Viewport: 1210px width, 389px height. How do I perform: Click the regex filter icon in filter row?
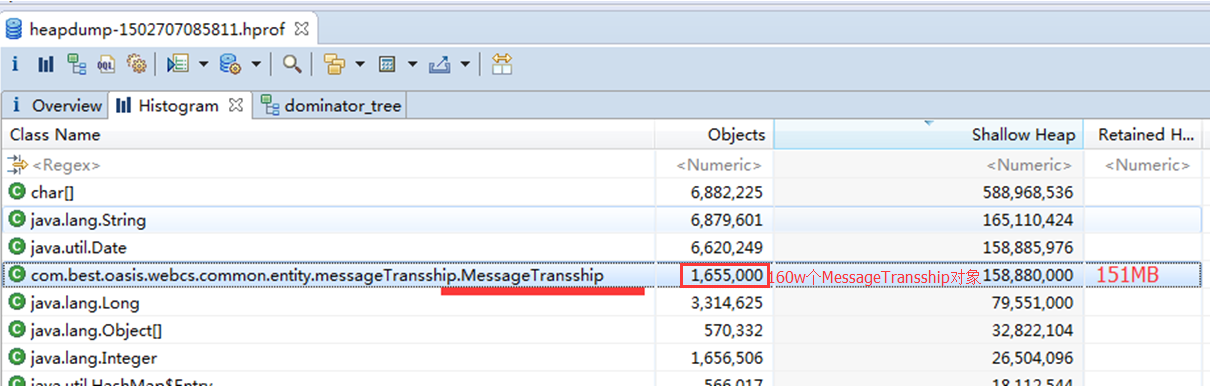17,165
